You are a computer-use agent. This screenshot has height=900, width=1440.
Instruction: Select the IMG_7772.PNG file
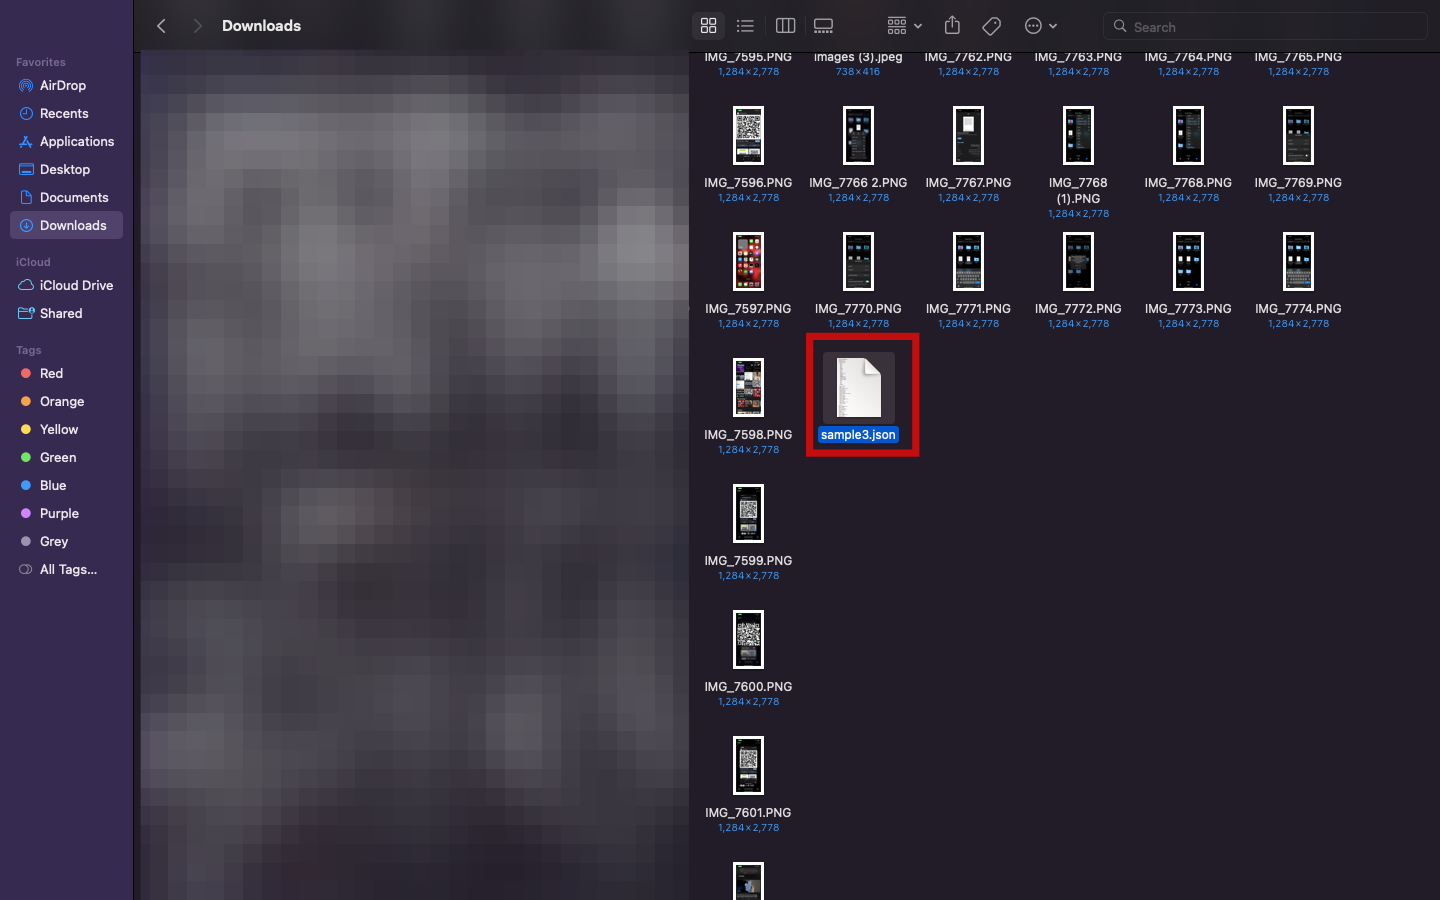[1078, 262]
